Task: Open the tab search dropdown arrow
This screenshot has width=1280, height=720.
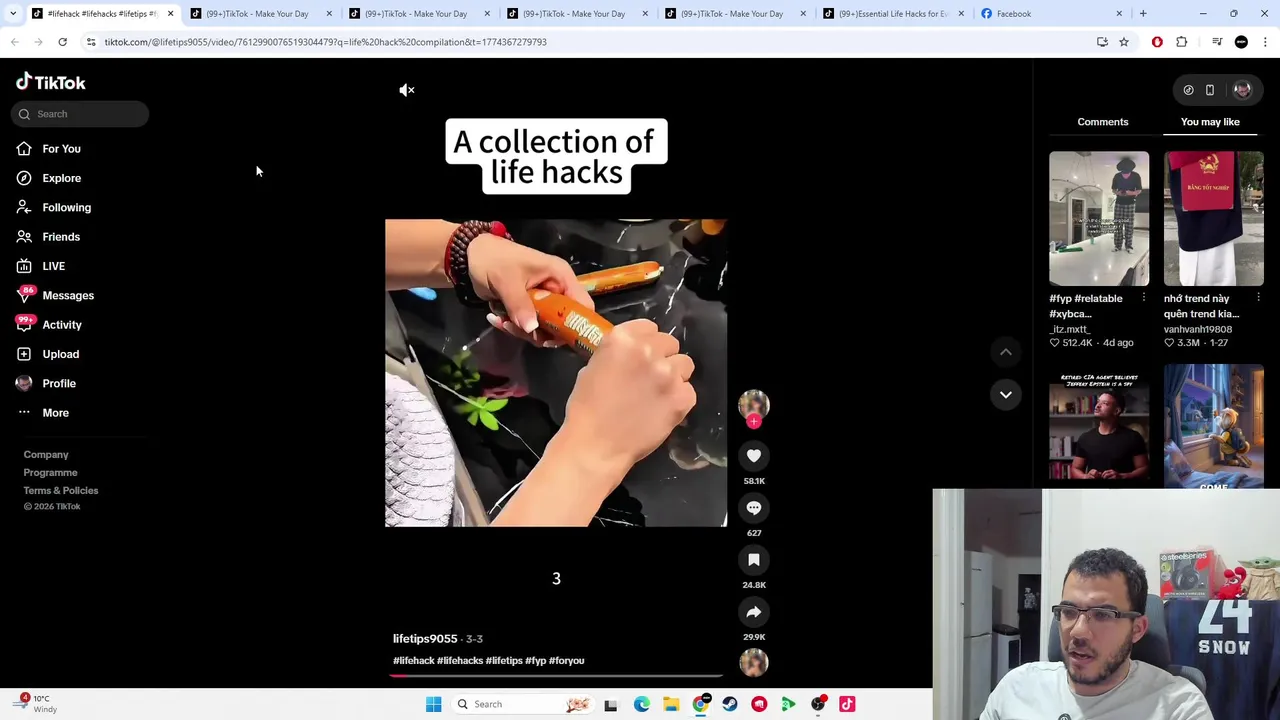Action: [13, 14]
